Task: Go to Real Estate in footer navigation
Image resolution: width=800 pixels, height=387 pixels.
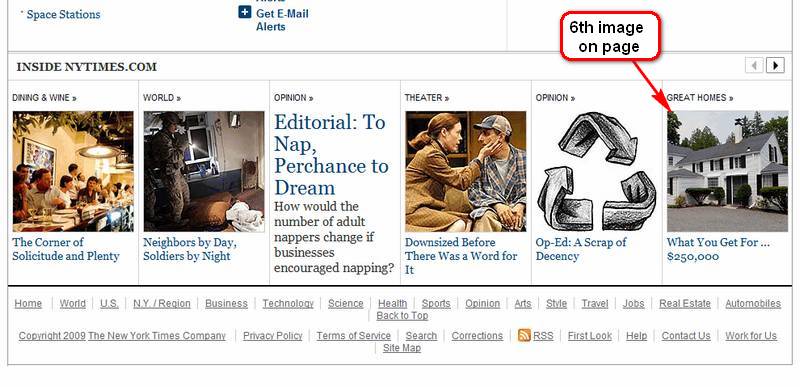Action: tap(685, 303)
